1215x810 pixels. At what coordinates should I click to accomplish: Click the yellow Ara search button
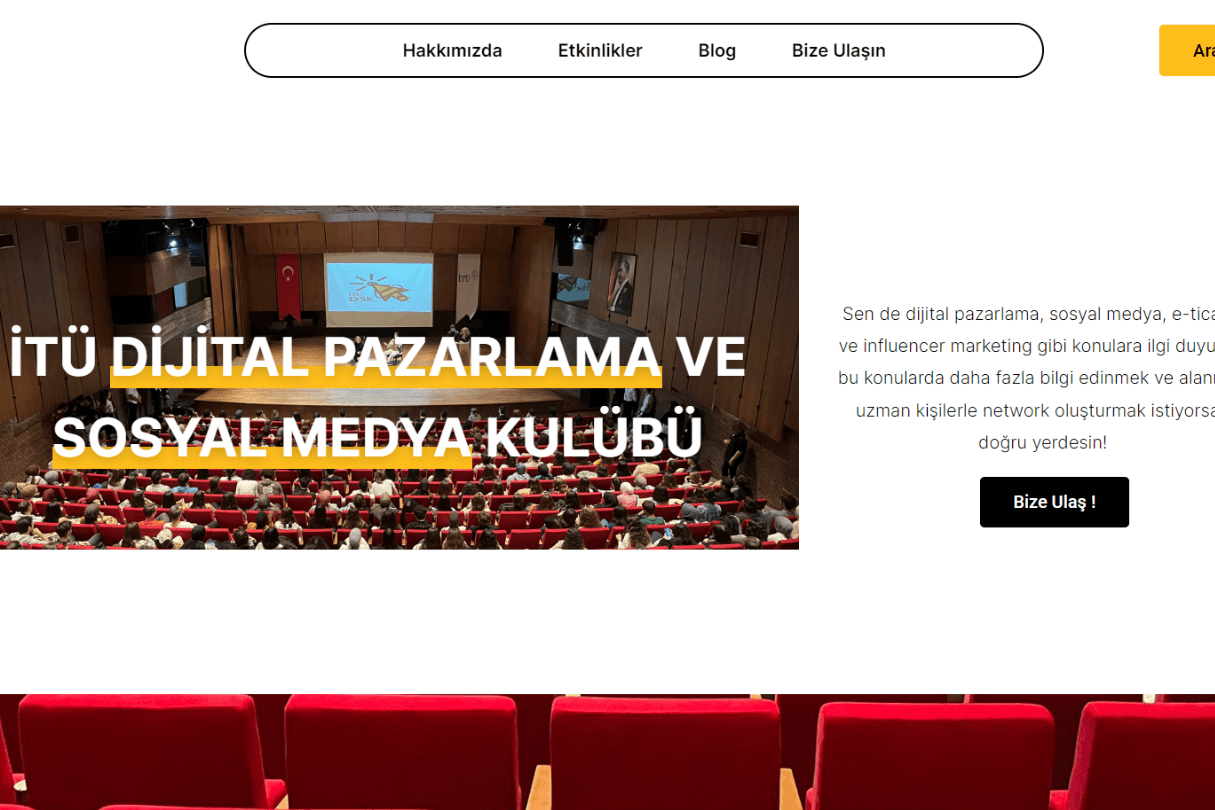(x=1195, y=50)
